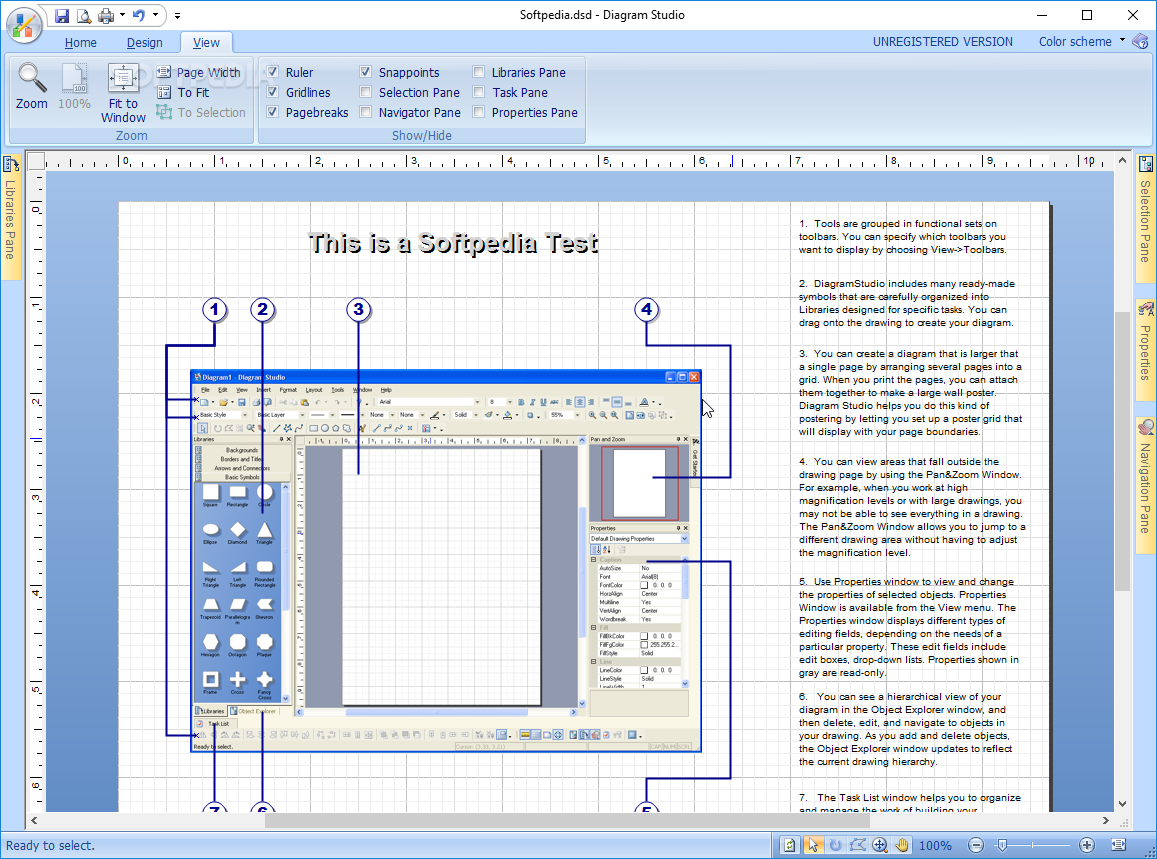Viewport: 1157px width, 859px height.
Task: Click the paragraph starting '1. Tools are grouped'
Action: 902,236
